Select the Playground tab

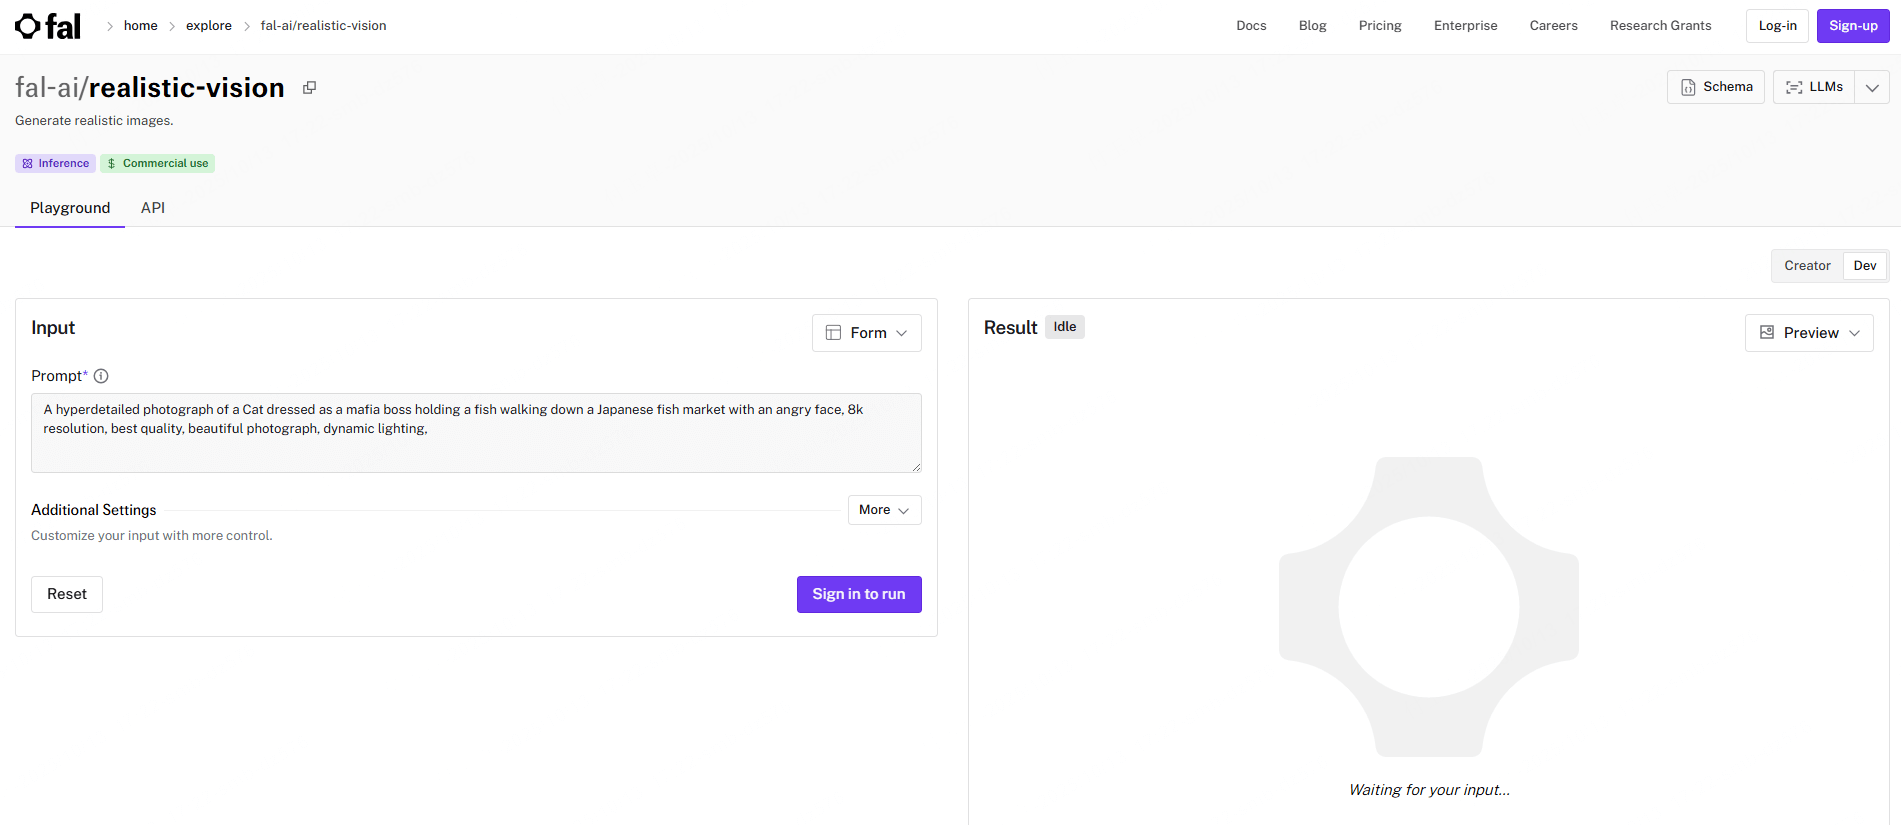click(x=70, y=208)
